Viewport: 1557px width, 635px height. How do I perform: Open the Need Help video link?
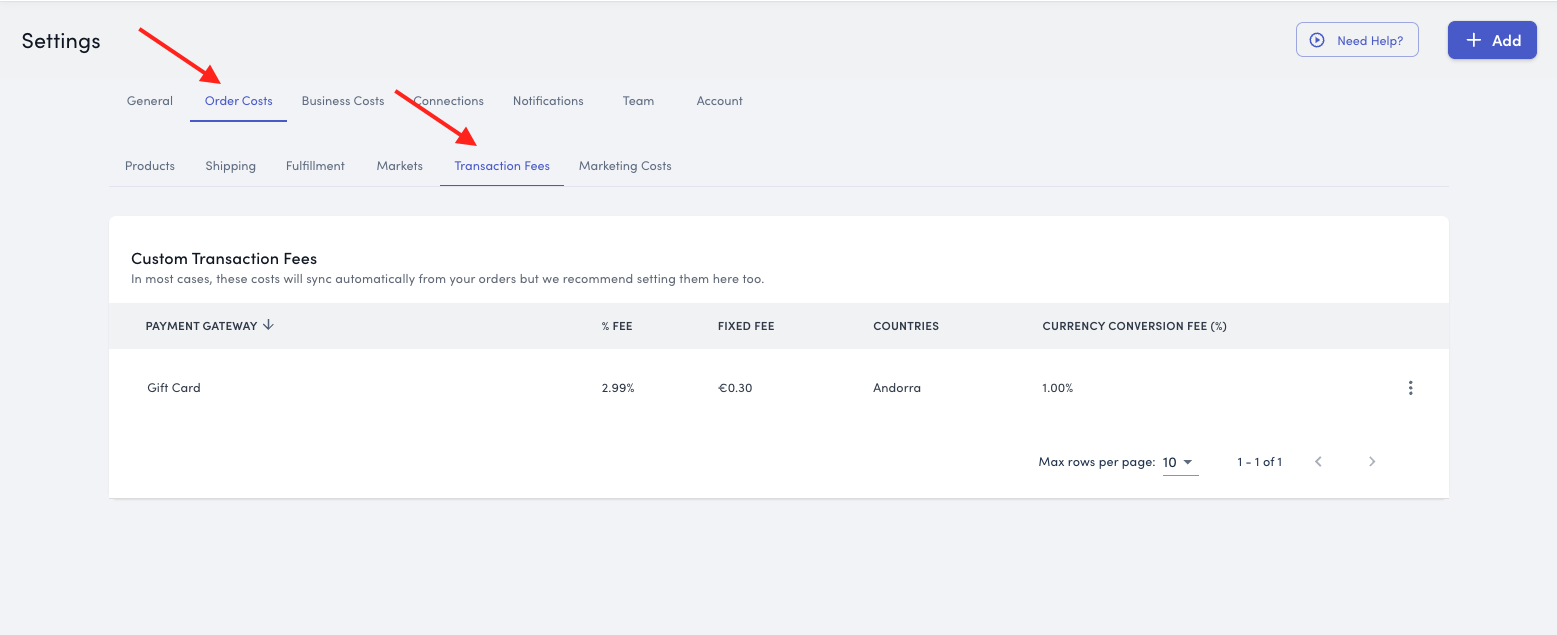click(1357, 41)
